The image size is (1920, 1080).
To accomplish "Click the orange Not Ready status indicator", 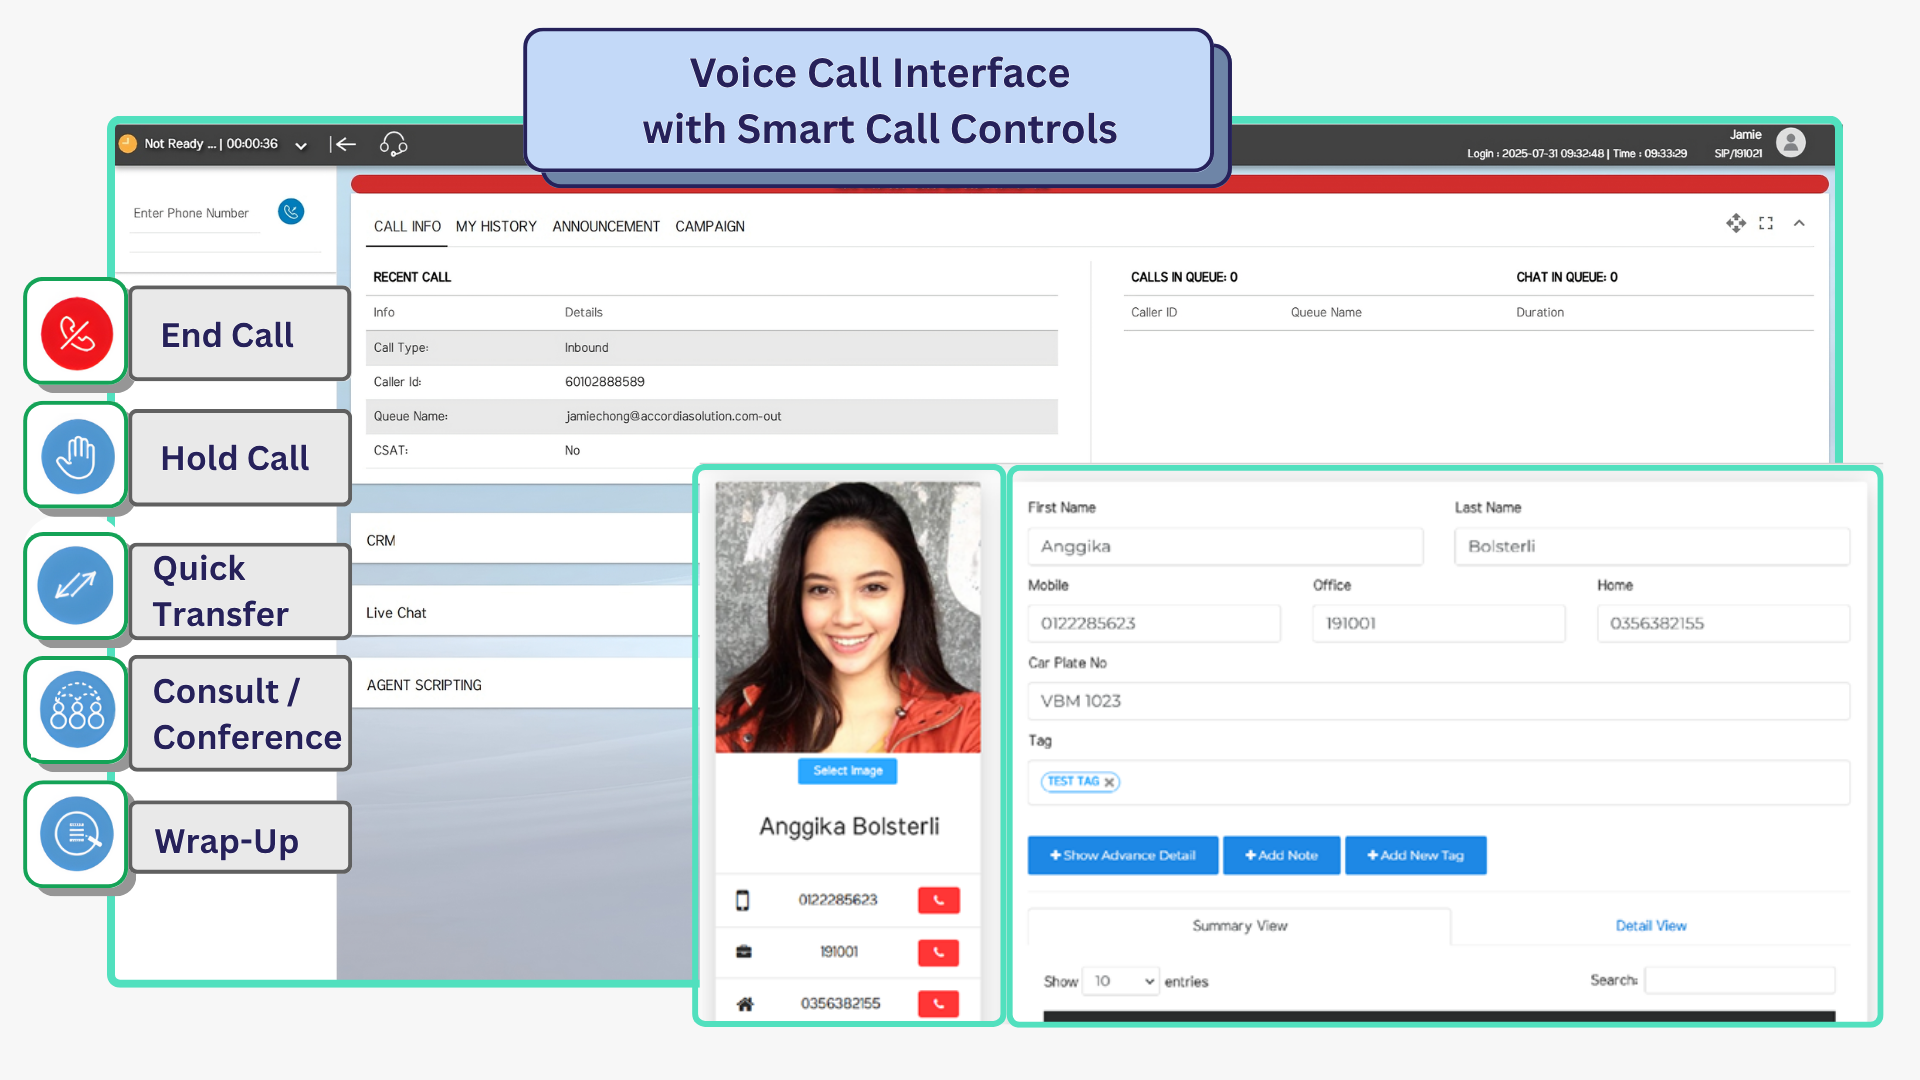I will click(x=128, y=144).
